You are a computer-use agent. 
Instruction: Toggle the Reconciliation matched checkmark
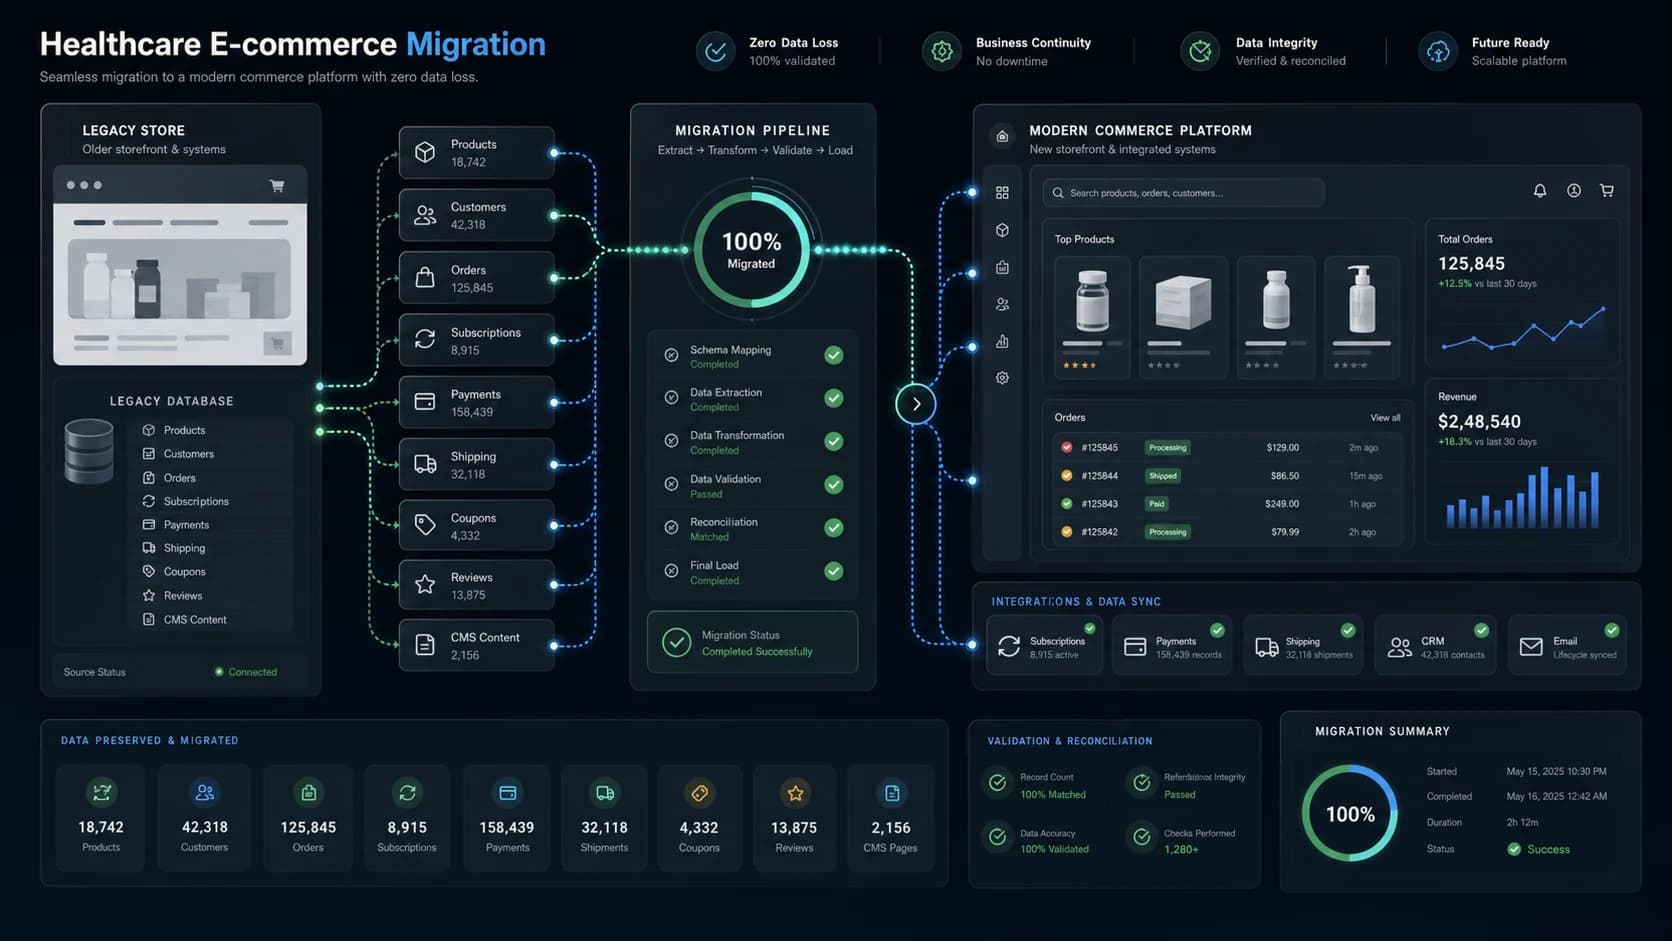pos(833,528)
